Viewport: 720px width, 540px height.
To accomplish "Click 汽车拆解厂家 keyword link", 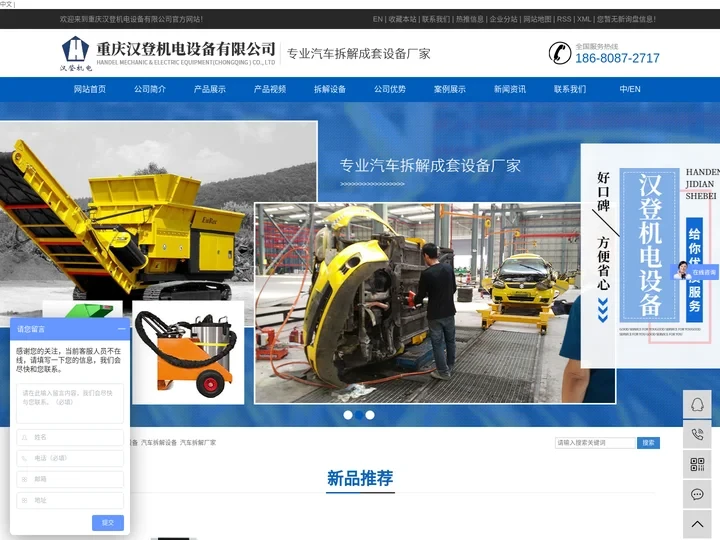I will click(x=198, y=443).
